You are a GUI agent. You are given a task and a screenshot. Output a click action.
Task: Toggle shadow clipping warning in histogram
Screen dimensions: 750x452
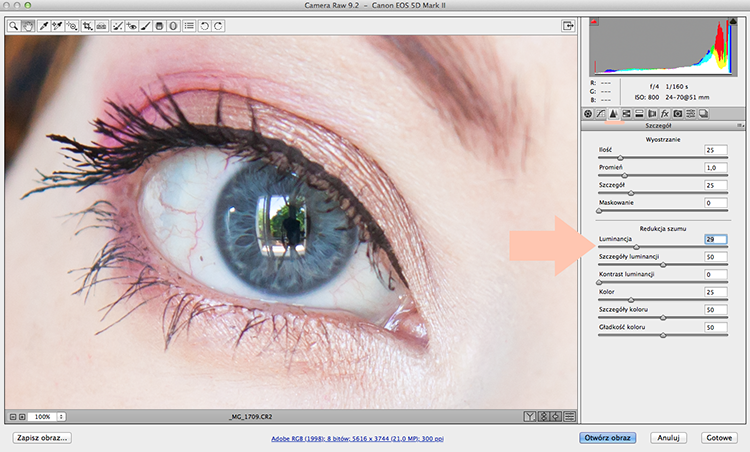pyautogui.click(x=594, y=22)
